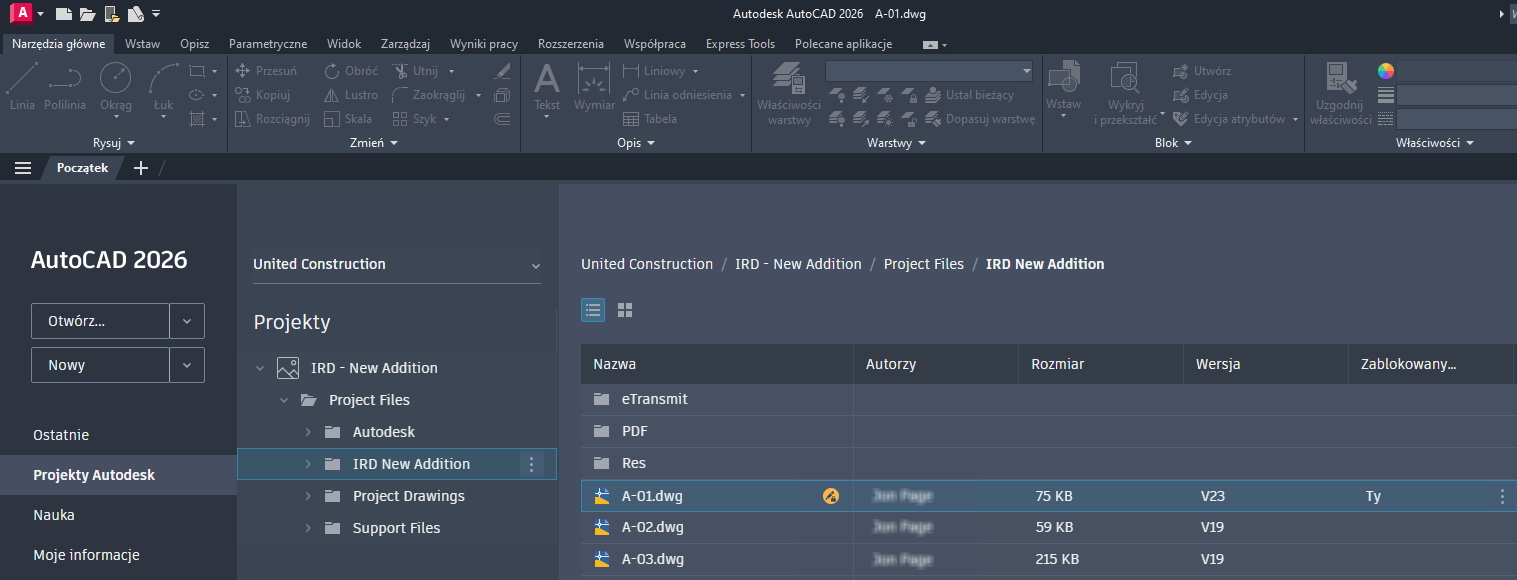Click the Otwórz... button
Screen dimensions: 1517x580
[100, 322]
